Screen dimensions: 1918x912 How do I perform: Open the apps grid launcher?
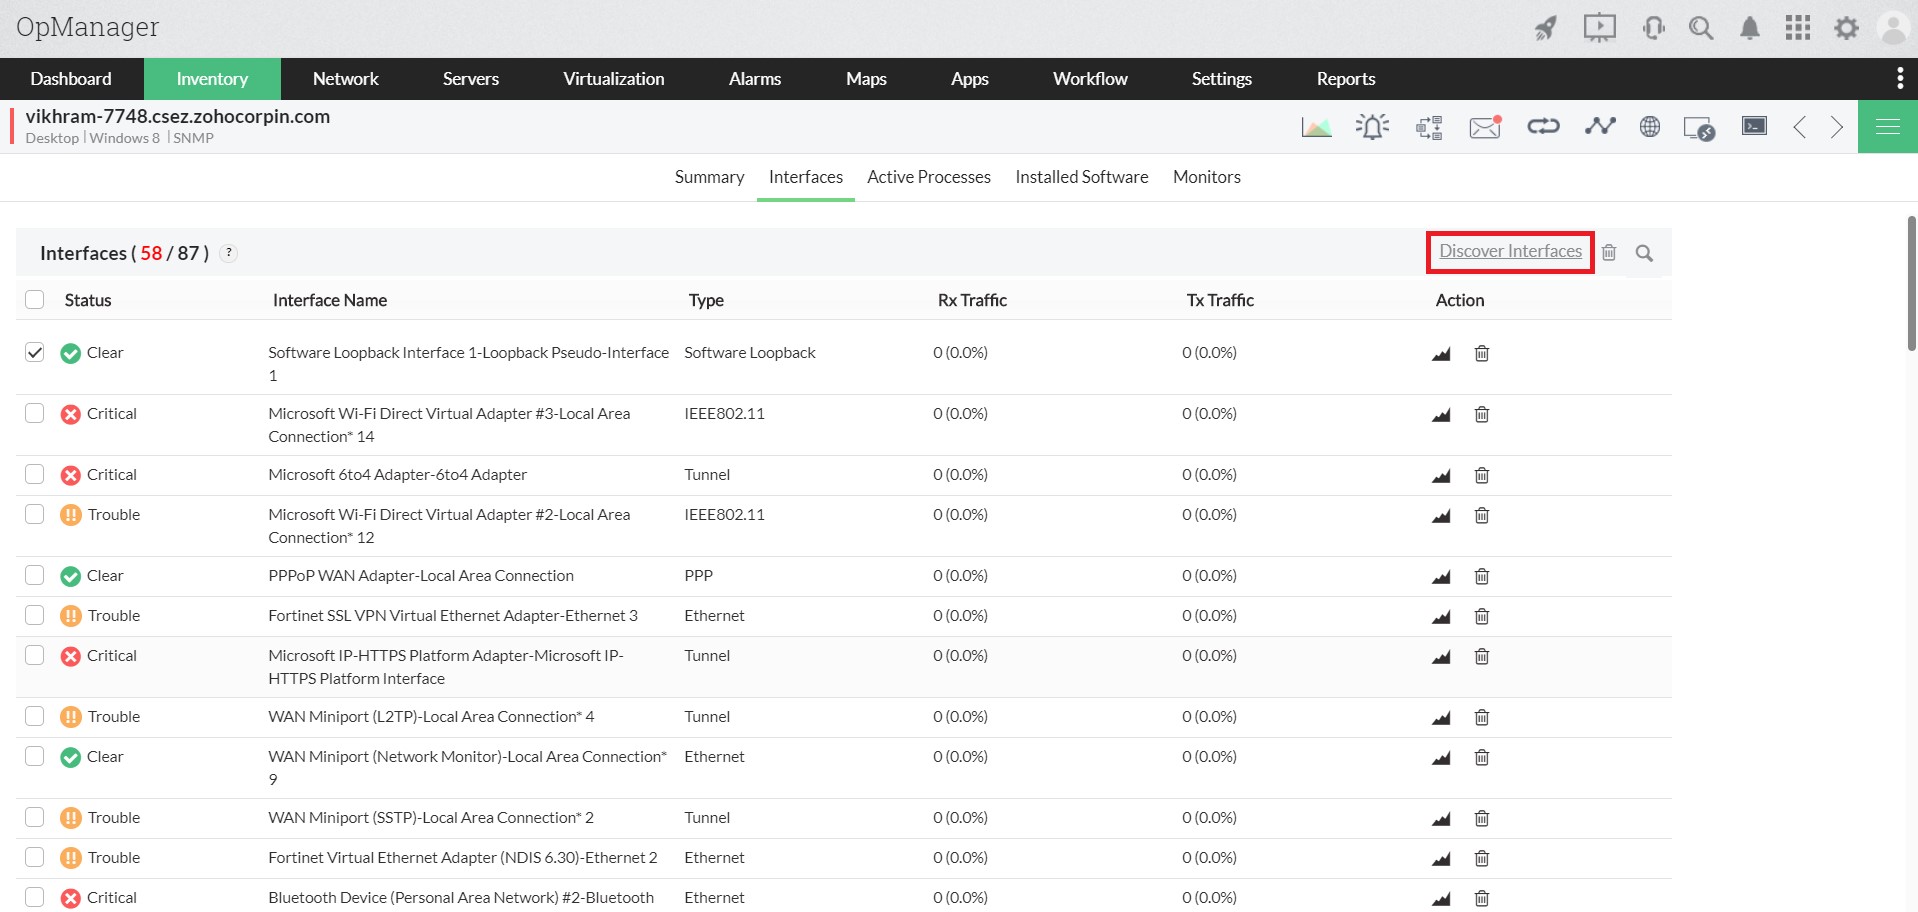(x=1797, y=28)
